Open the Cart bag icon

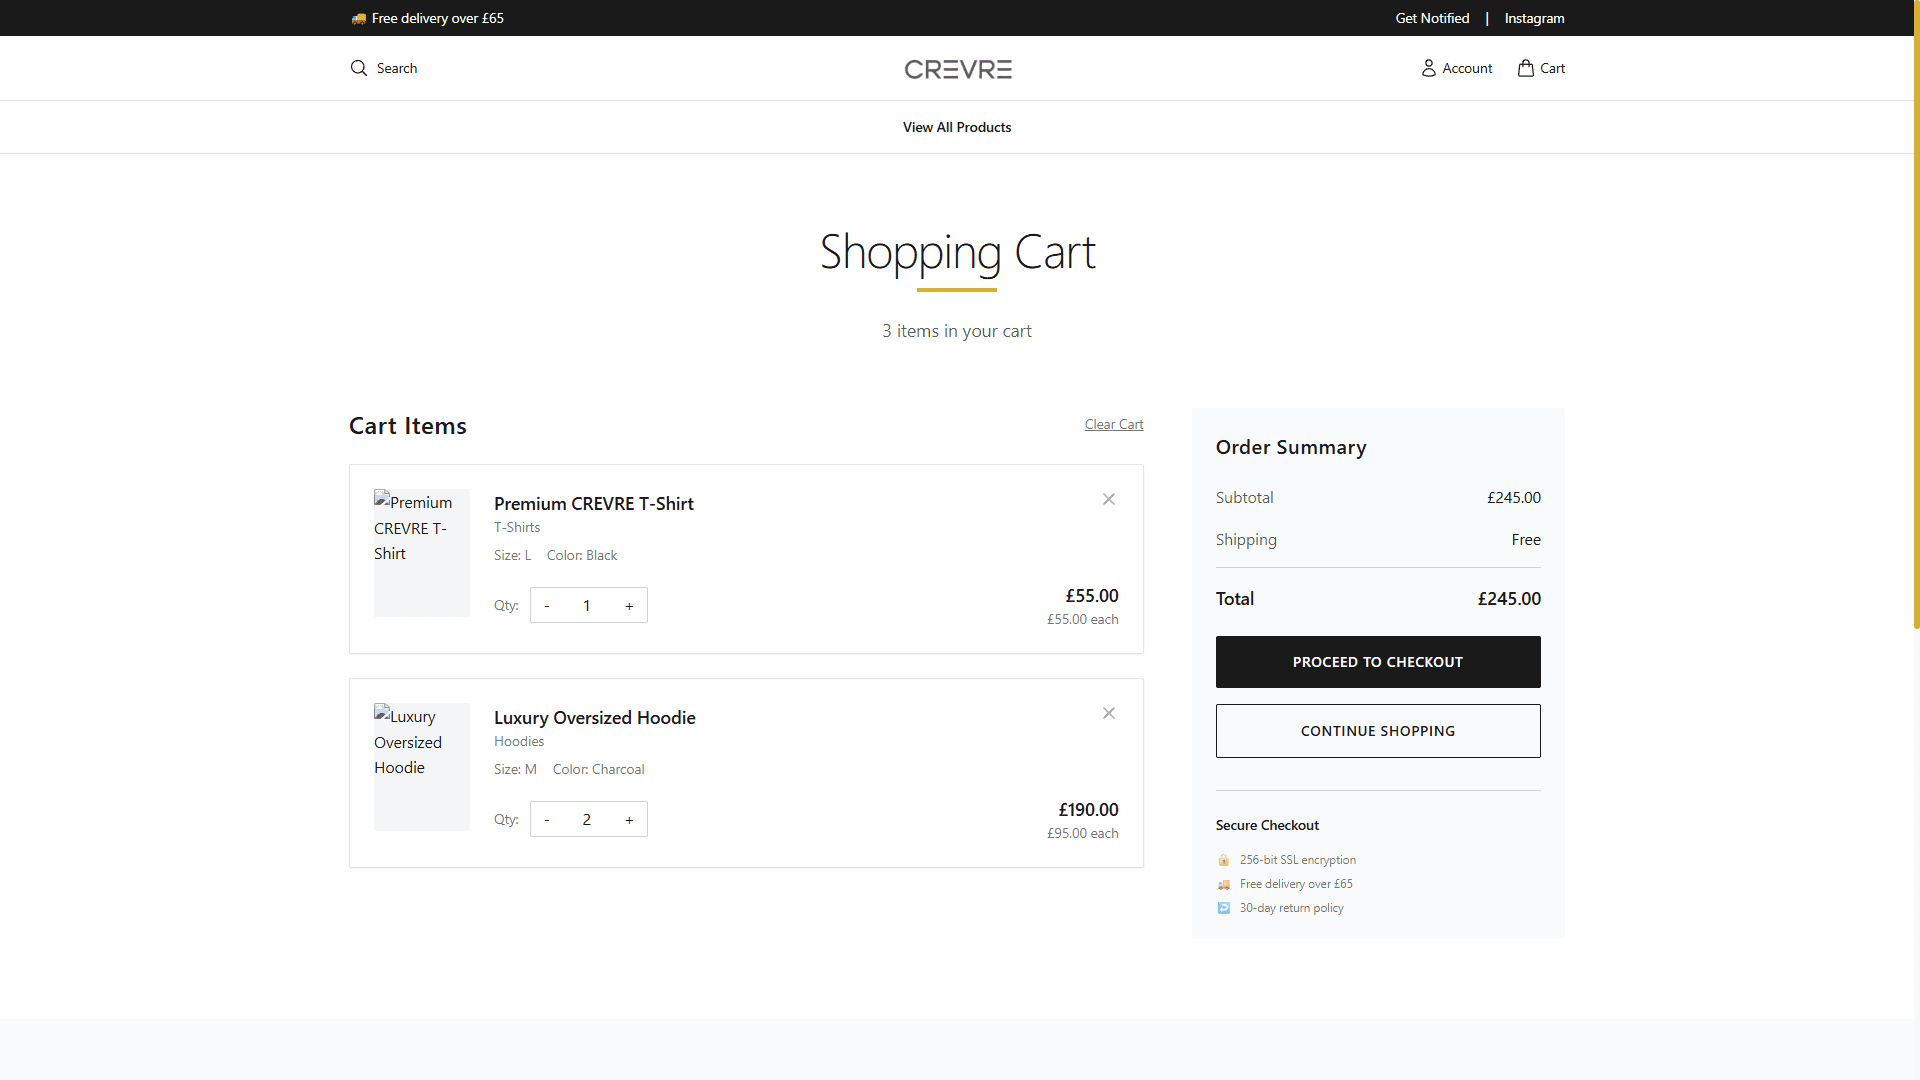click(1525, 68)
